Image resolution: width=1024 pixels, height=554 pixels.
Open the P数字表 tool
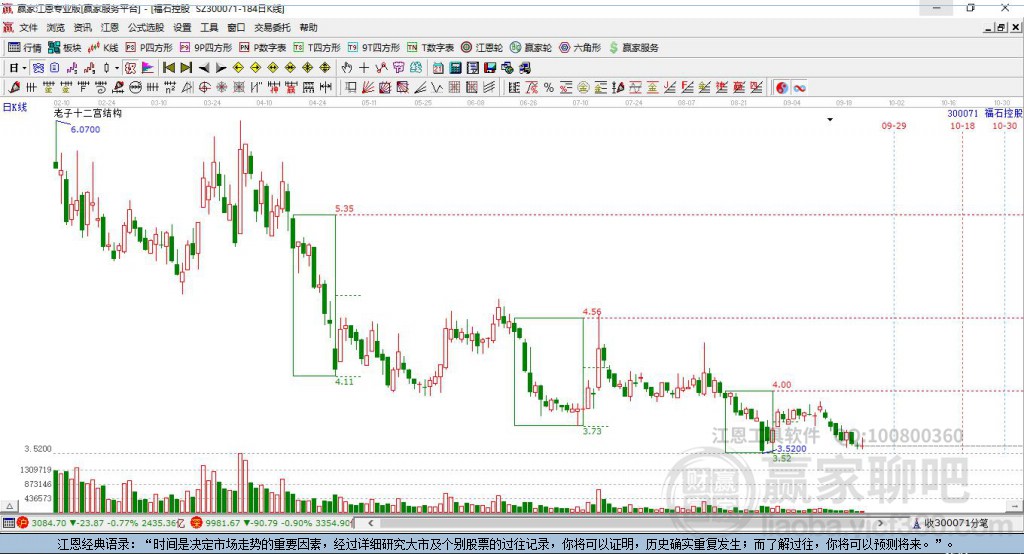click(x=263, y=48)
